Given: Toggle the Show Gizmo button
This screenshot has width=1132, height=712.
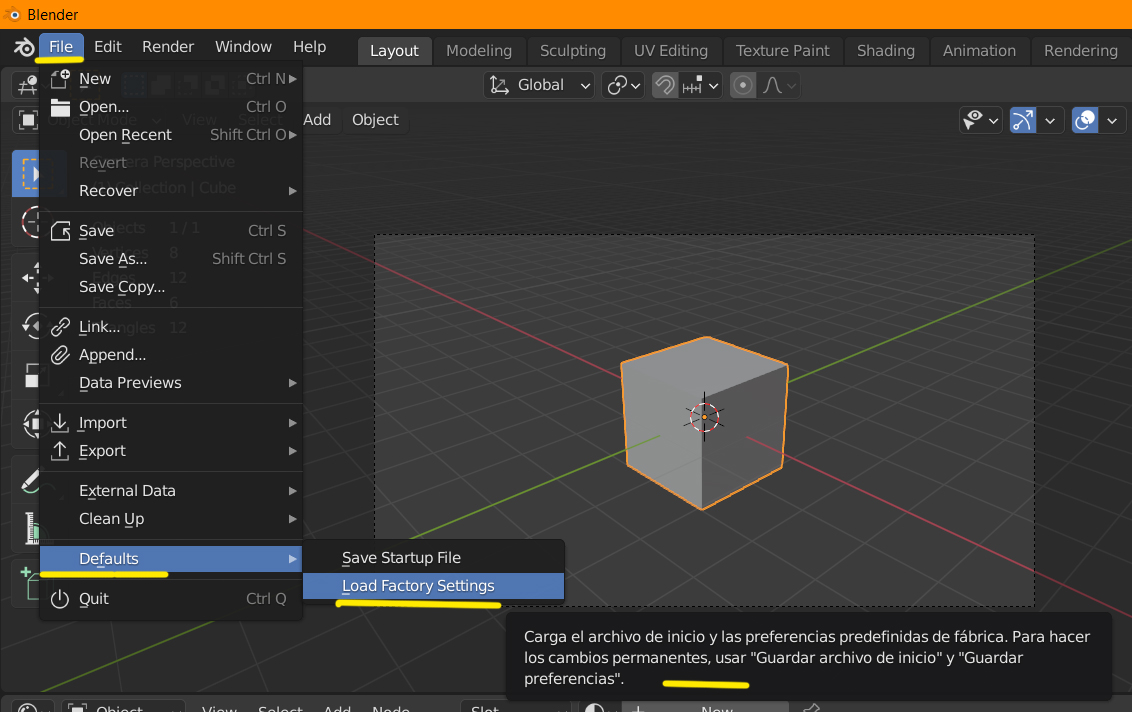Looking at the screenshot, I should [x=1022, y=121].
